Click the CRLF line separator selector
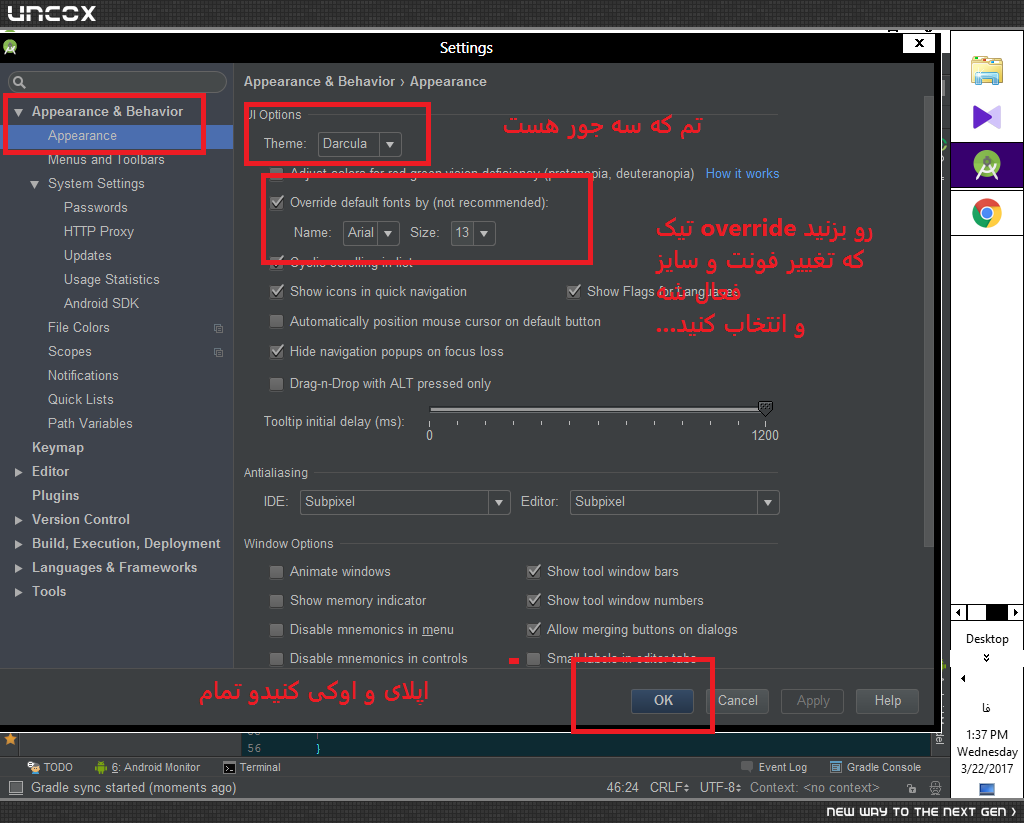The height and width of the screenshot is (823, 1024). pos(669,788)
